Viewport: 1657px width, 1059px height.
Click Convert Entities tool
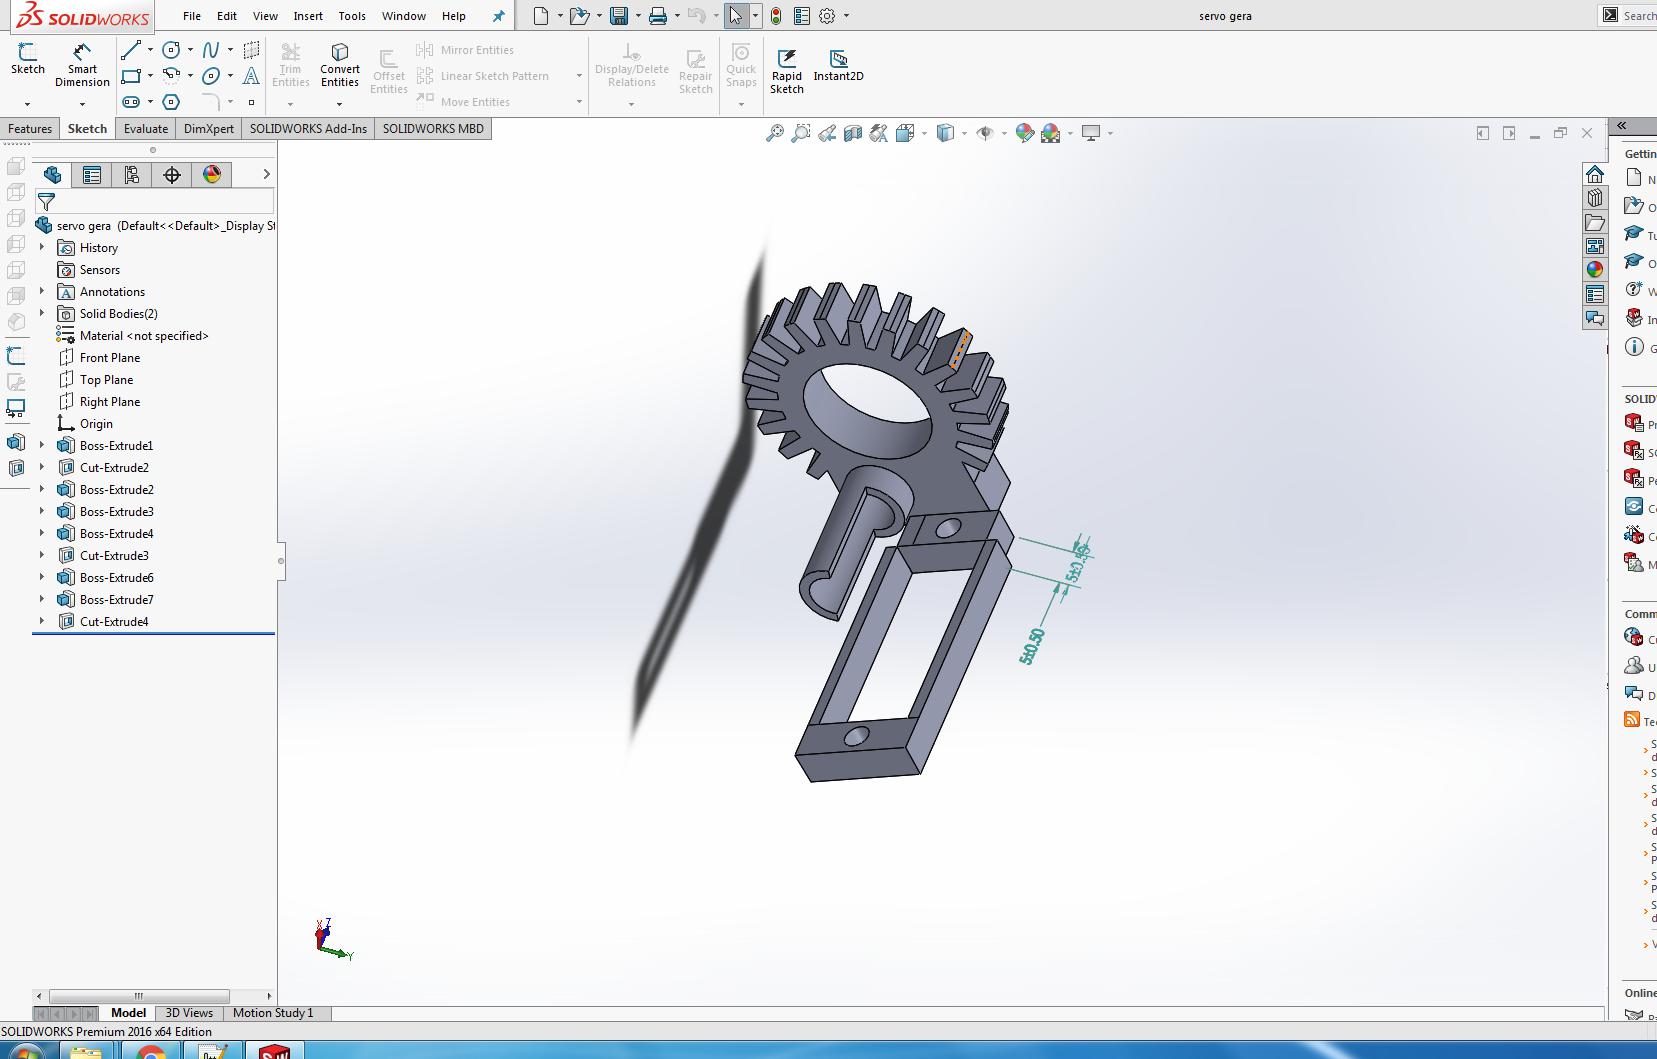(340, 65)
